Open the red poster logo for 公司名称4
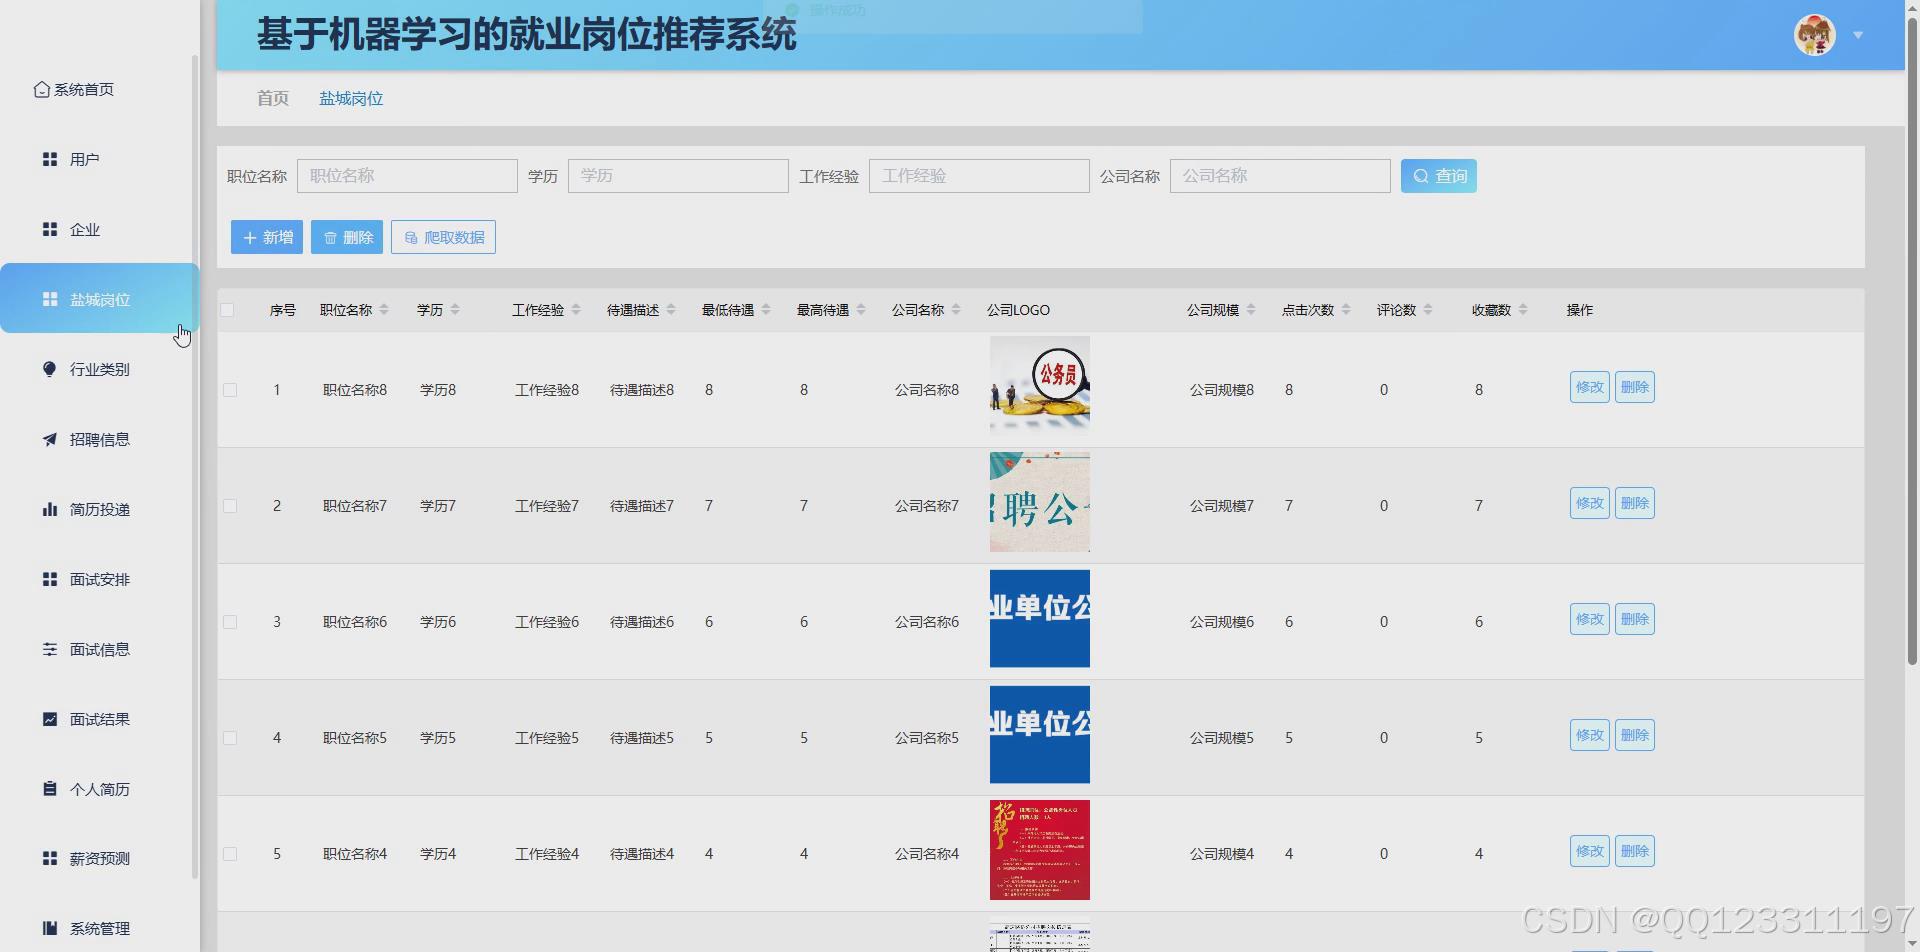This screenshot has height=952, width=1920. coord(1040,850)
